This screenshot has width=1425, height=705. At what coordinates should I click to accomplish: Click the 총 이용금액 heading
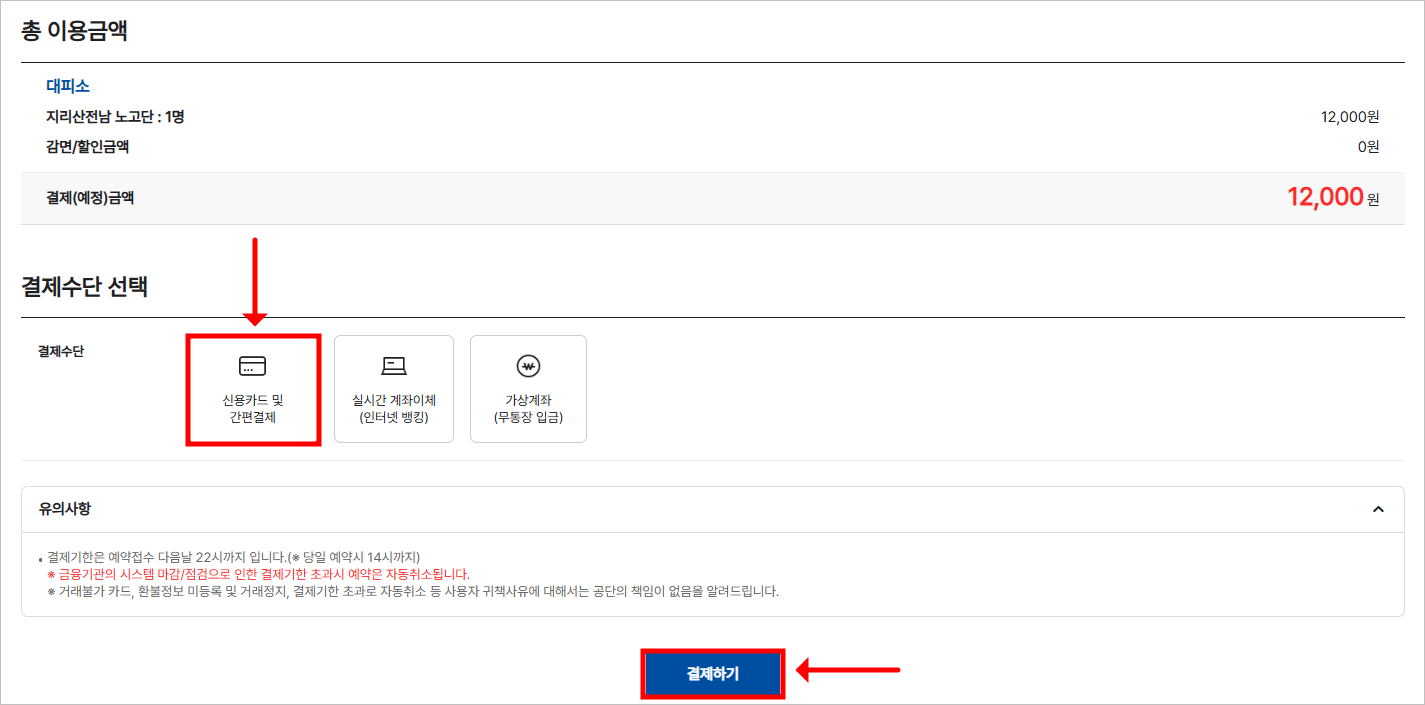coord(75,31)
